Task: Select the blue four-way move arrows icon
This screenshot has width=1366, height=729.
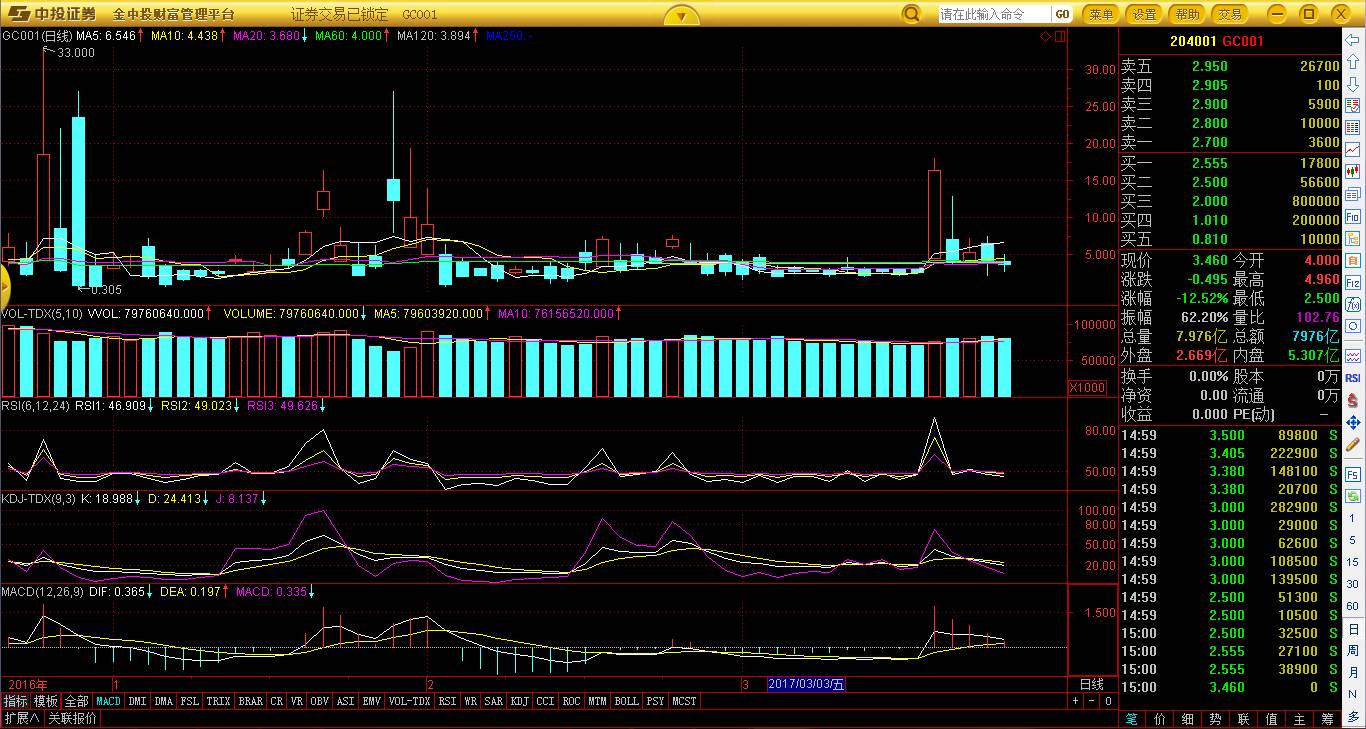Action: (1353, 422)
